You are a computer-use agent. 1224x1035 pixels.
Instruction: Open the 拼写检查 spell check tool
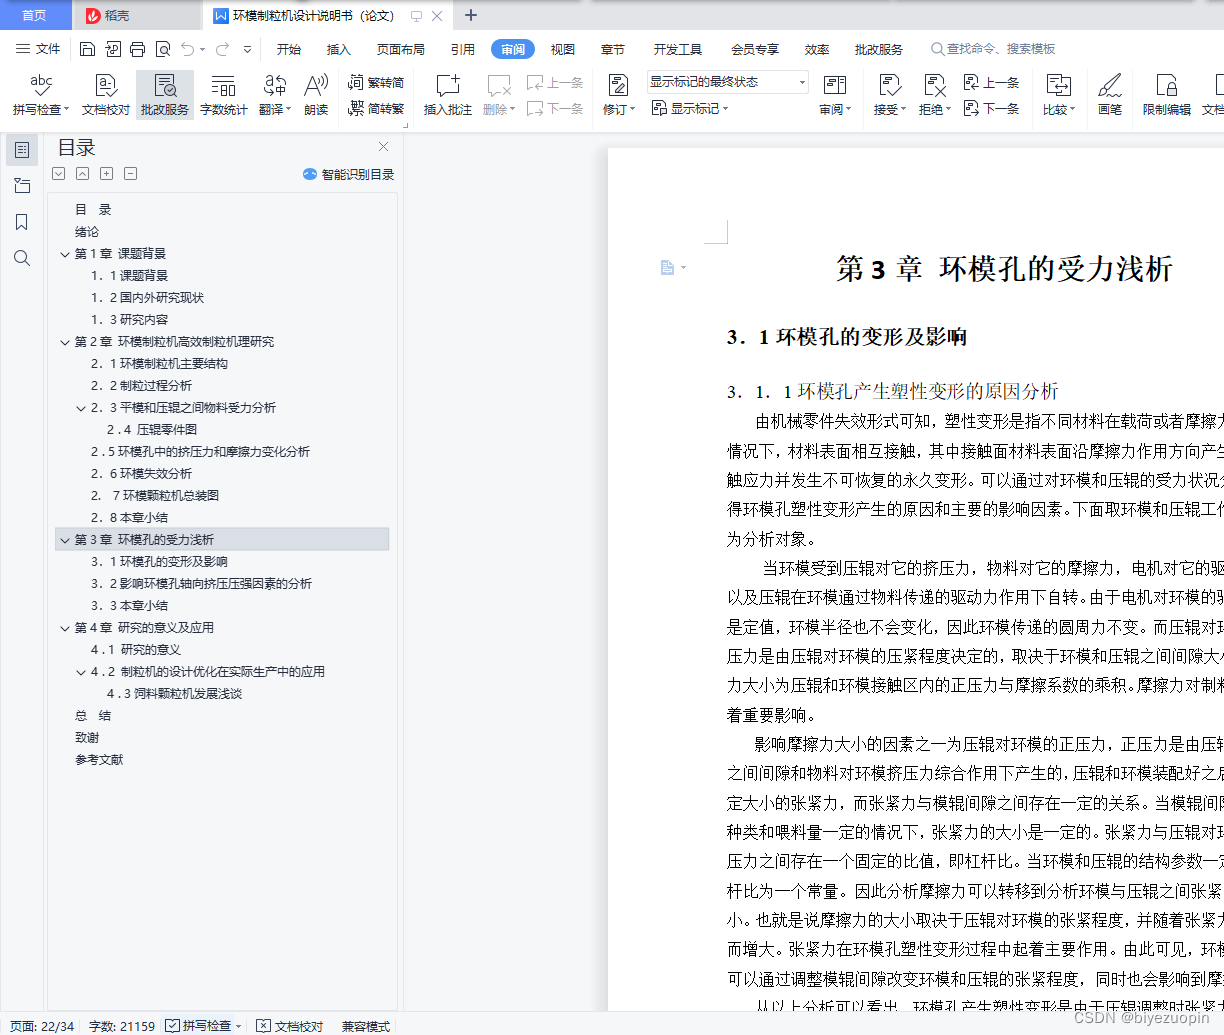41,95
